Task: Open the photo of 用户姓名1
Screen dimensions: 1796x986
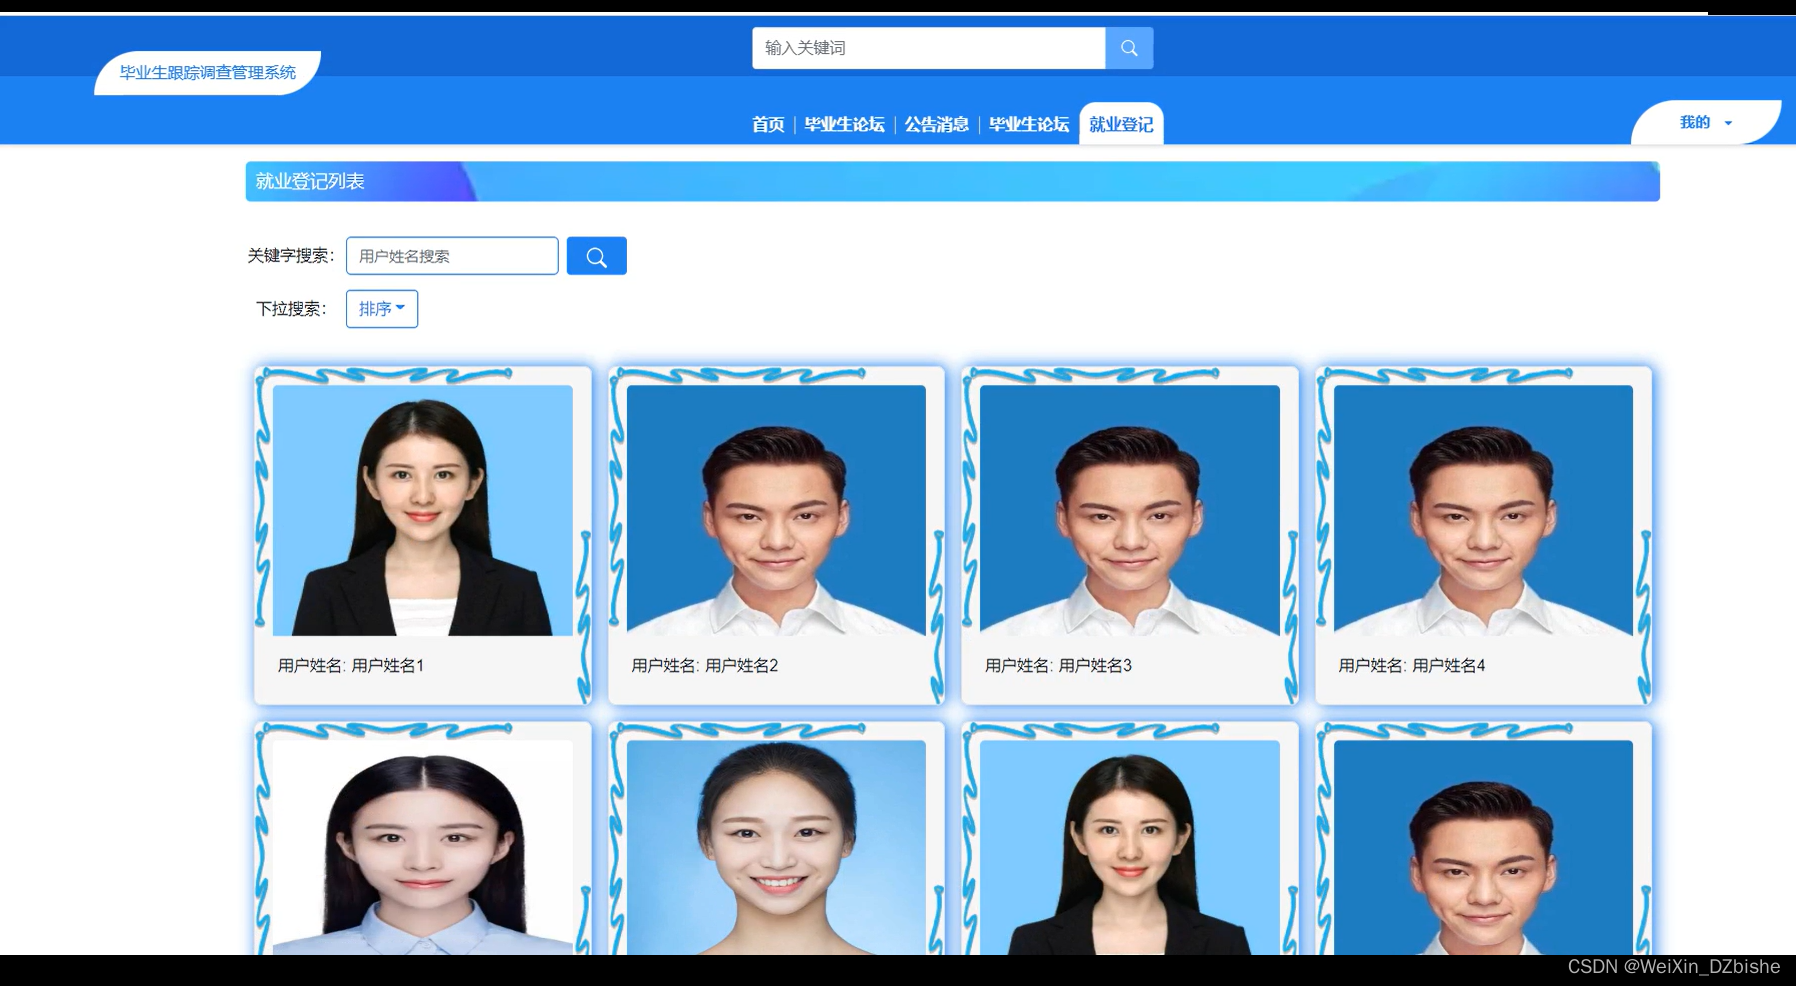Action: (x=423, y=510)
